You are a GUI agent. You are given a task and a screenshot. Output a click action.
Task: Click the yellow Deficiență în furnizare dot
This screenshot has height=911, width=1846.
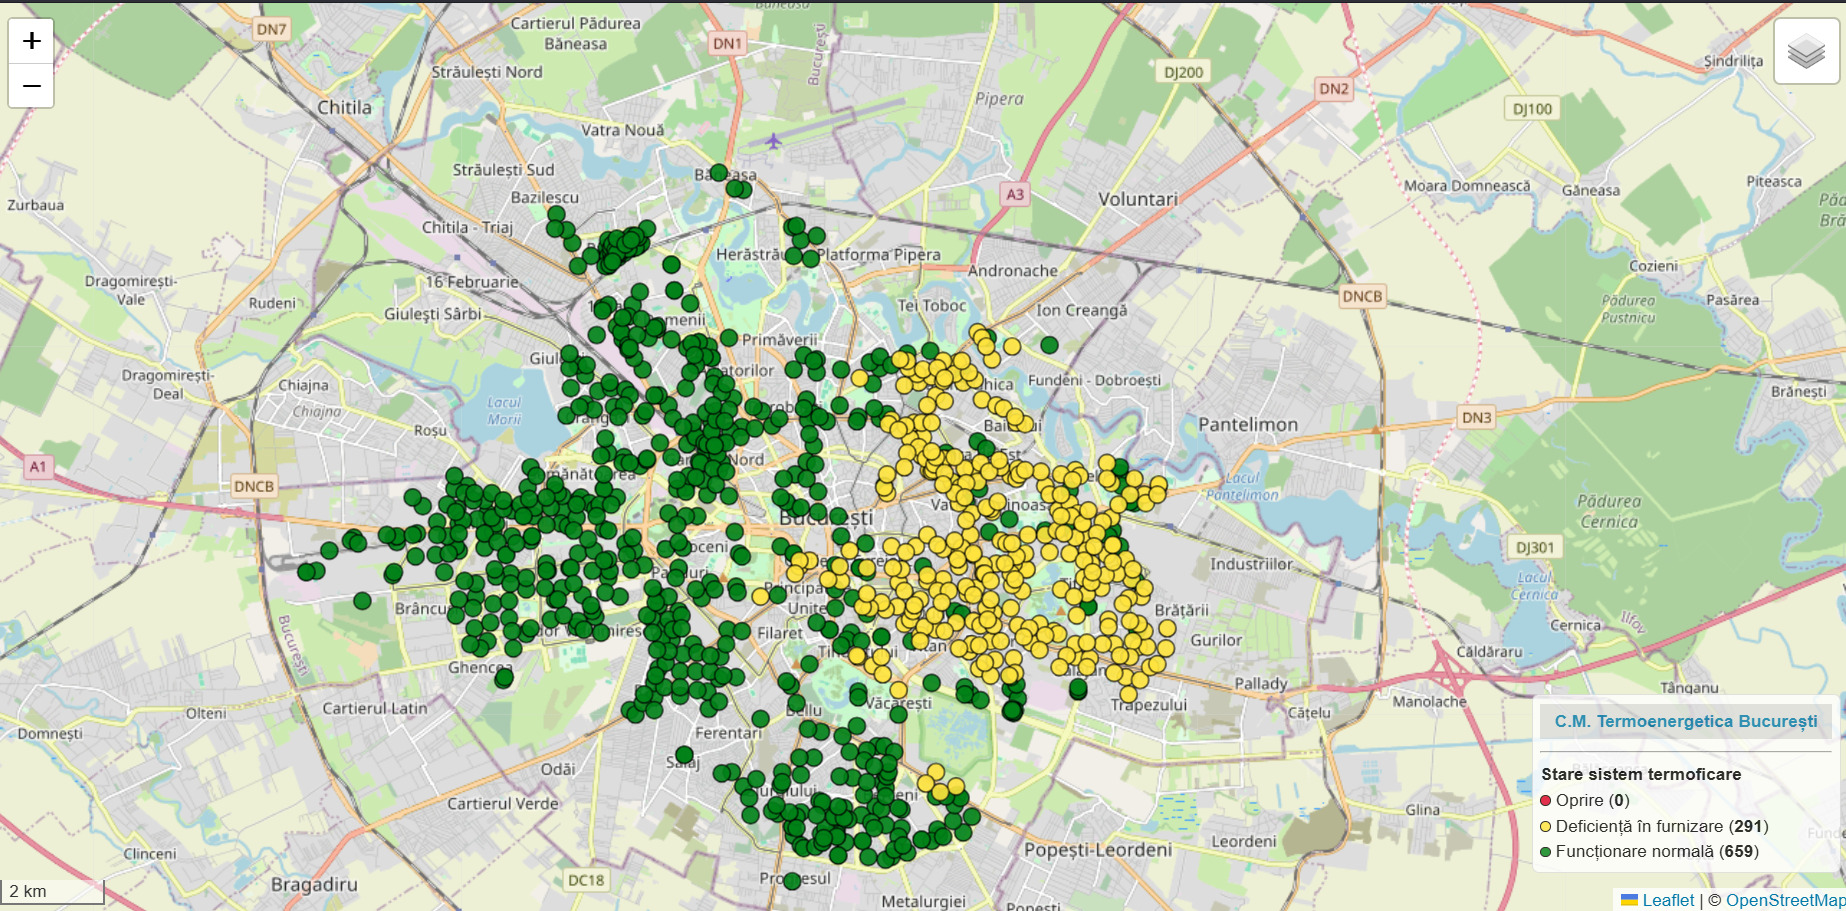1546,826
